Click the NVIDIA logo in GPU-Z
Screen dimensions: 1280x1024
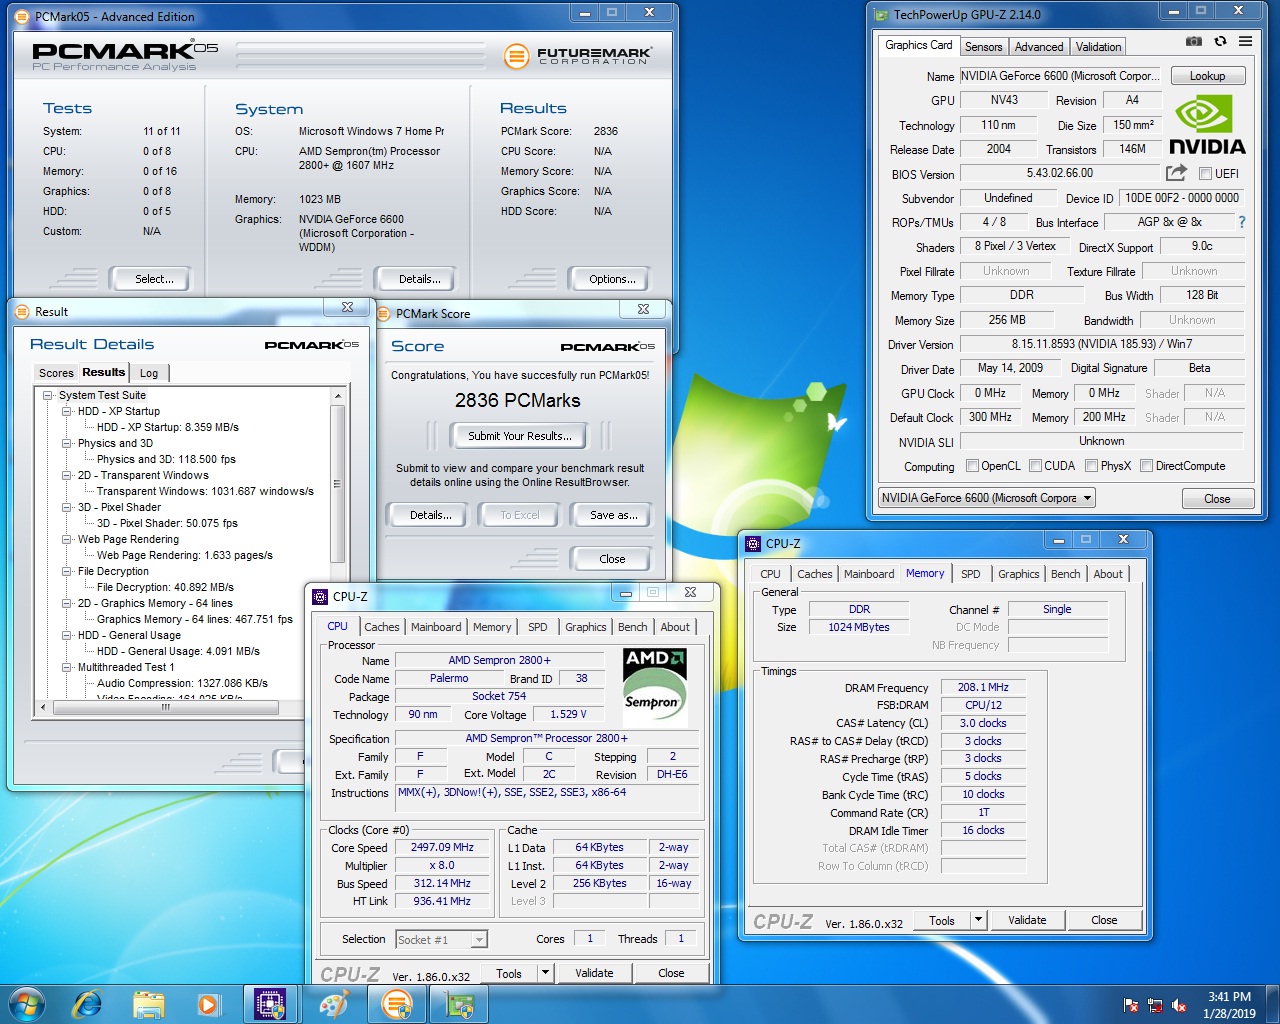click(x=1208, y=126)
